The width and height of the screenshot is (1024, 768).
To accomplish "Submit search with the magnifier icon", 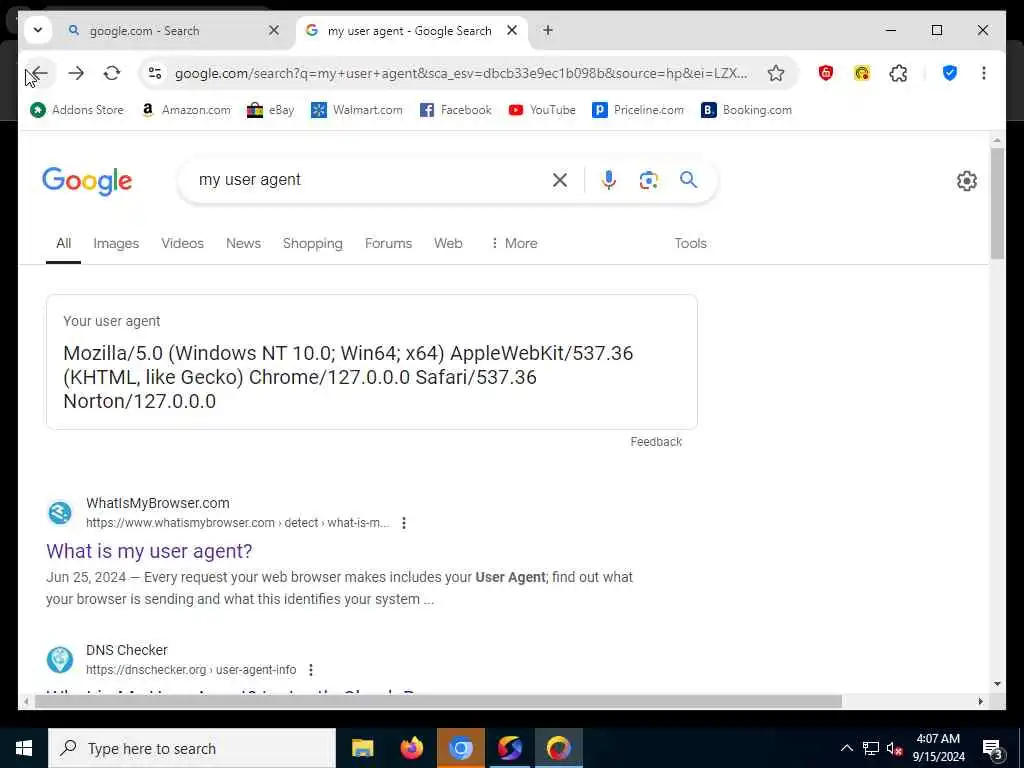I will [688, 180].
